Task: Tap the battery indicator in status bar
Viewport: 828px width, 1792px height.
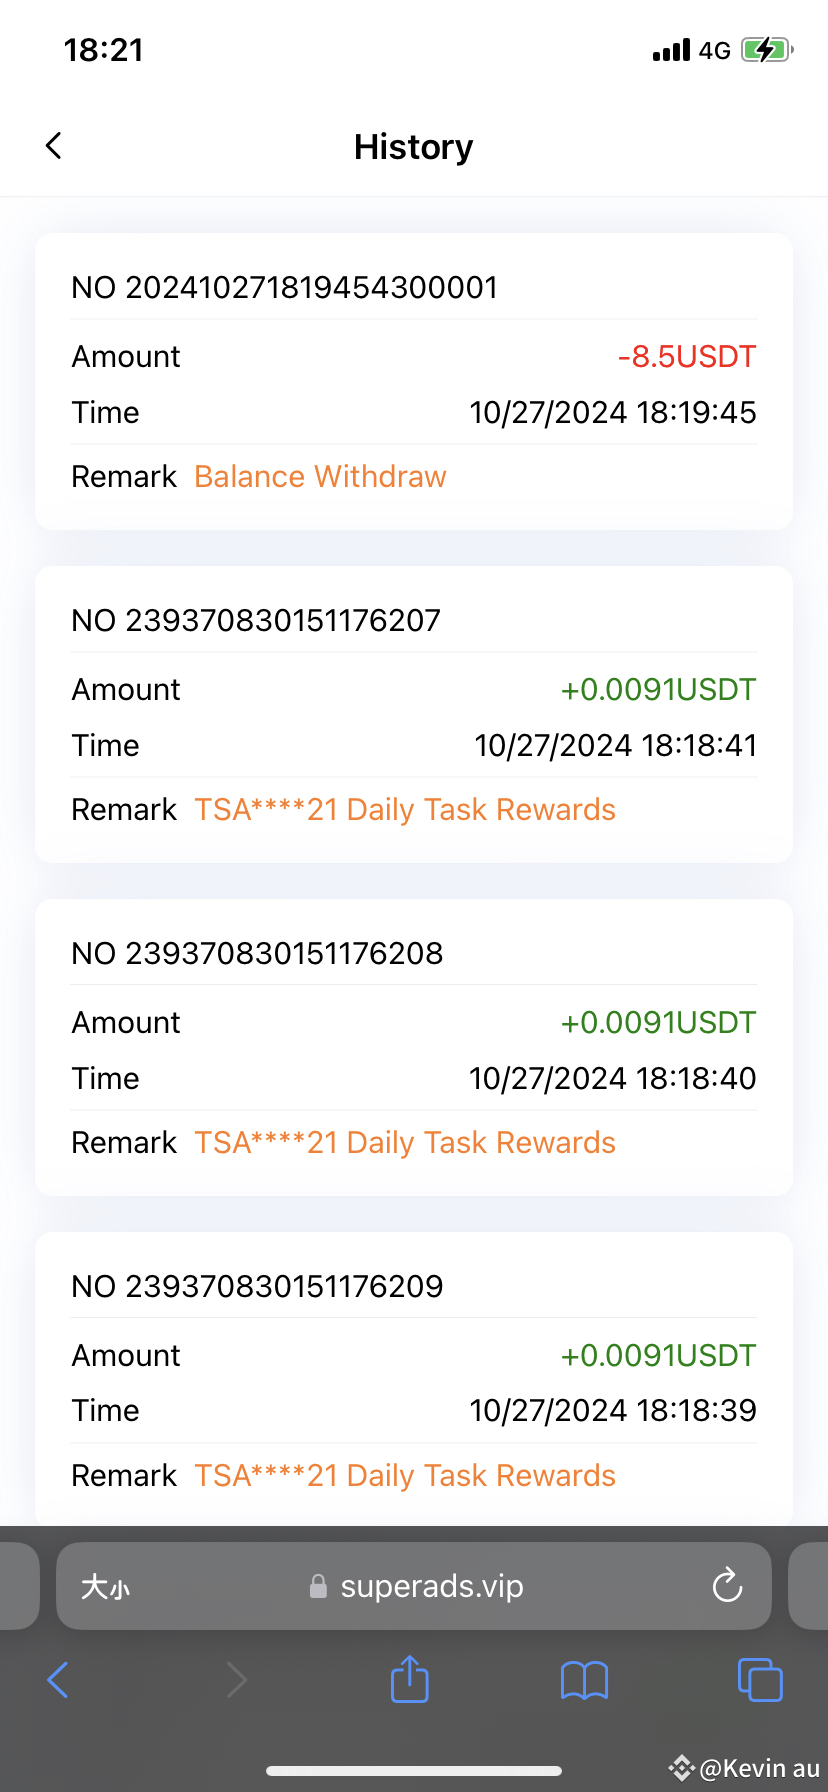Action: 767,50
